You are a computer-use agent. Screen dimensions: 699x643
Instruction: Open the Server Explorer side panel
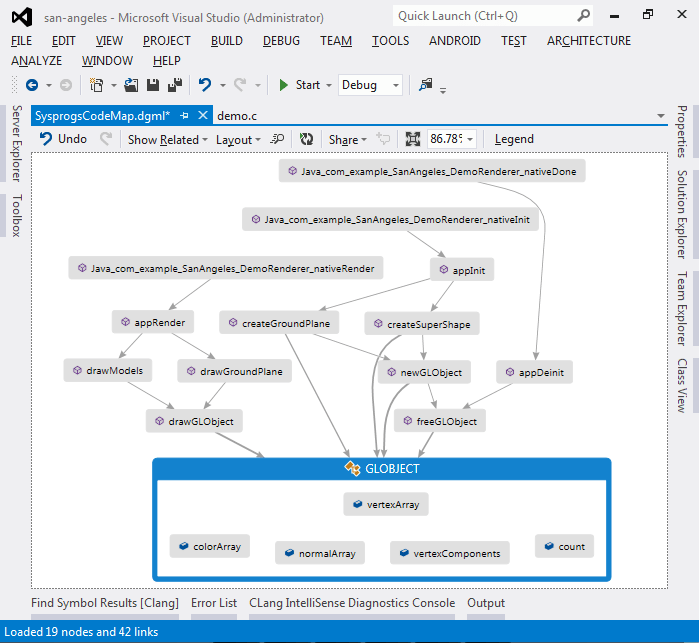[x=16, y=143]
